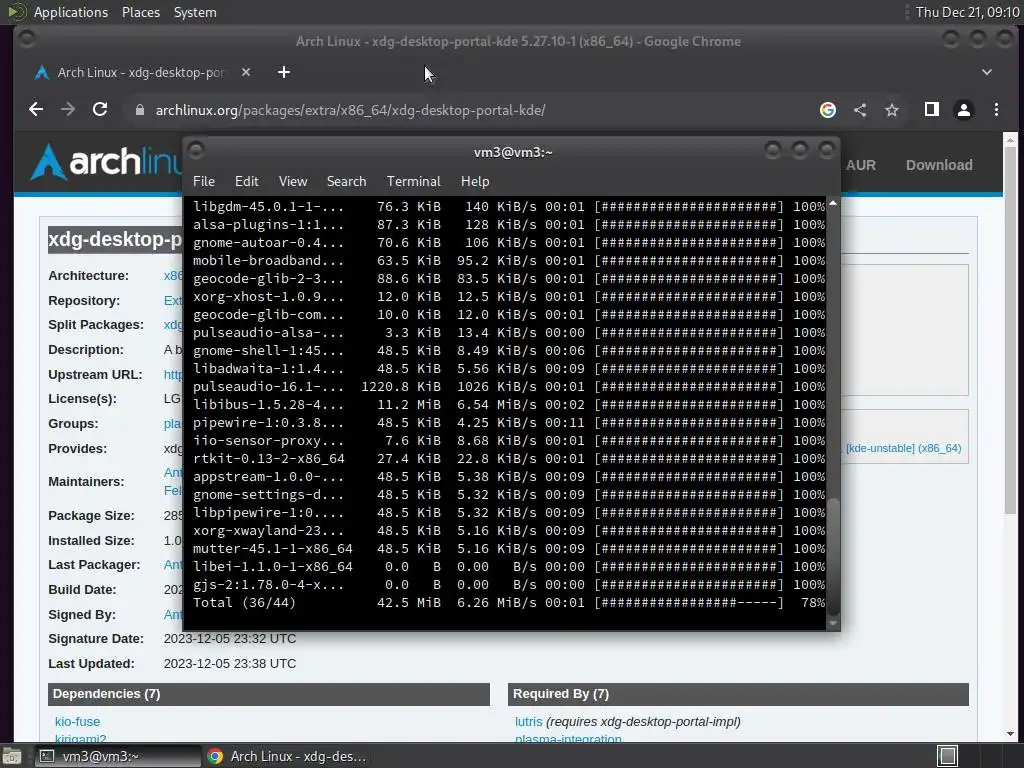Bookmark this page with the star icon
The image size is (1024, 768).
point(892,110)
